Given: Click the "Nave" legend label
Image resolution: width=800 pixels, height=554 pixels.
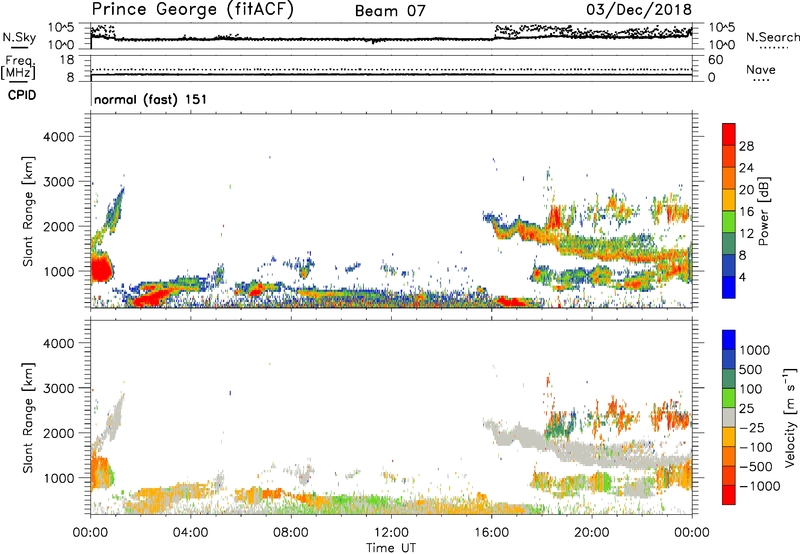Looking at the screenshot, I should [x=761, y=69].
